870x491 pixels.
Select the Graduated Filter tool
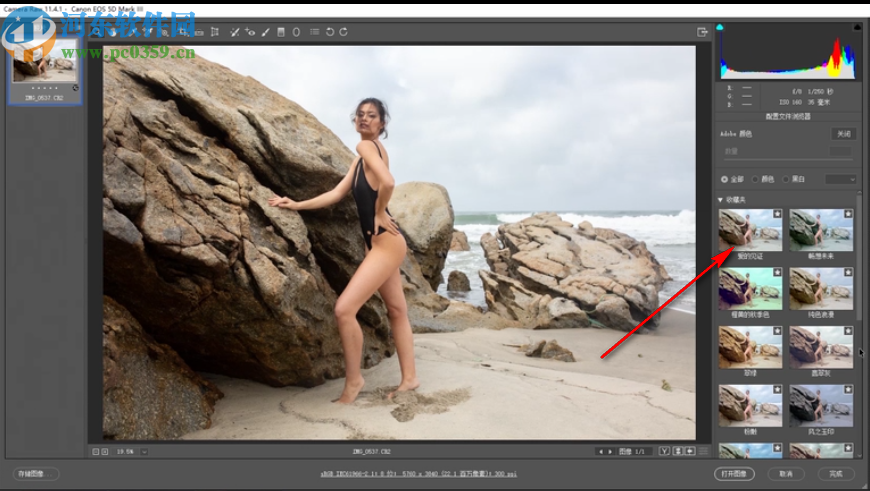(281, 32)
